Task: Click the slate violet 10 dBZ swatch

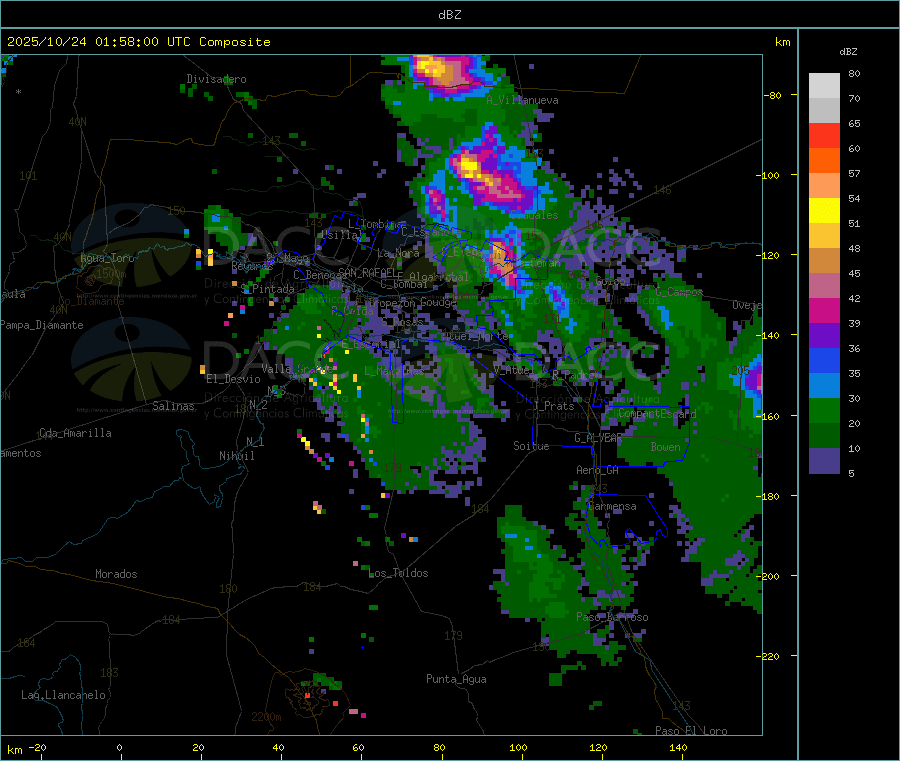Action: click(x=824, y=460)
